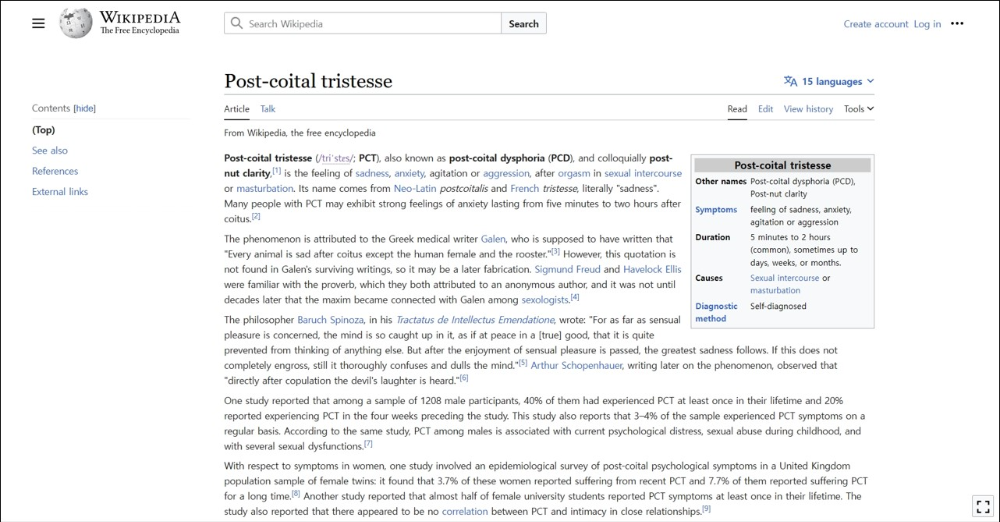Image resolution: width=1000 pixels, height=522 pixels.
Task: Click the Create account link
Action: 876,24
